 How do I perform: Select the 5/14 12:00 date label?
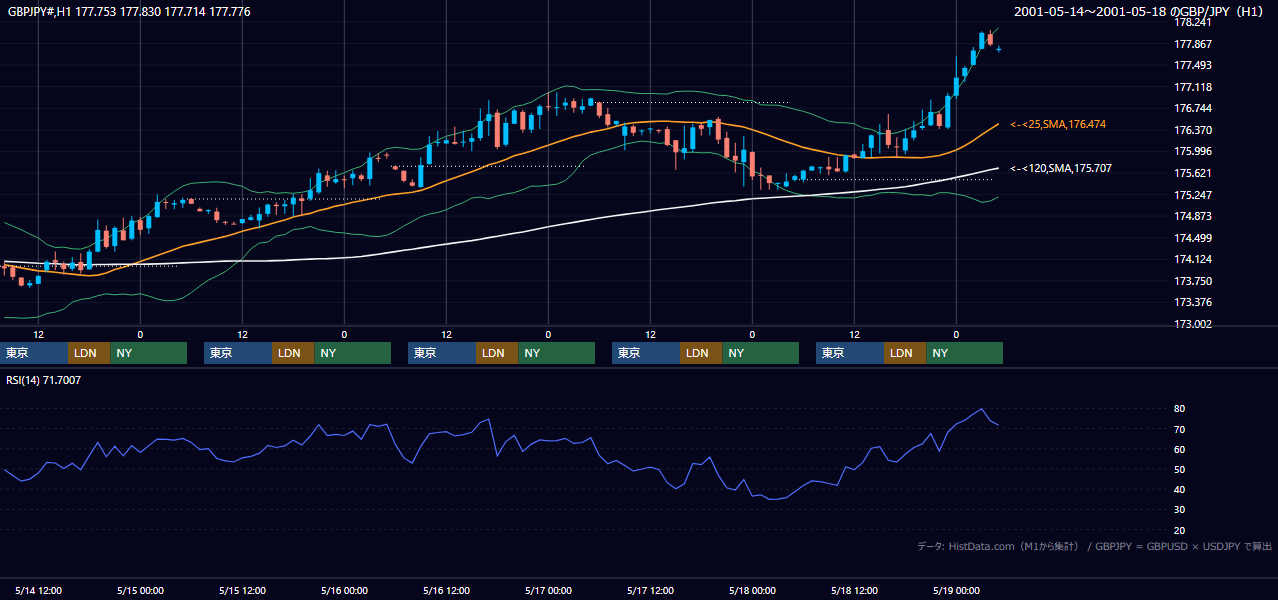(x=38, y=590)
